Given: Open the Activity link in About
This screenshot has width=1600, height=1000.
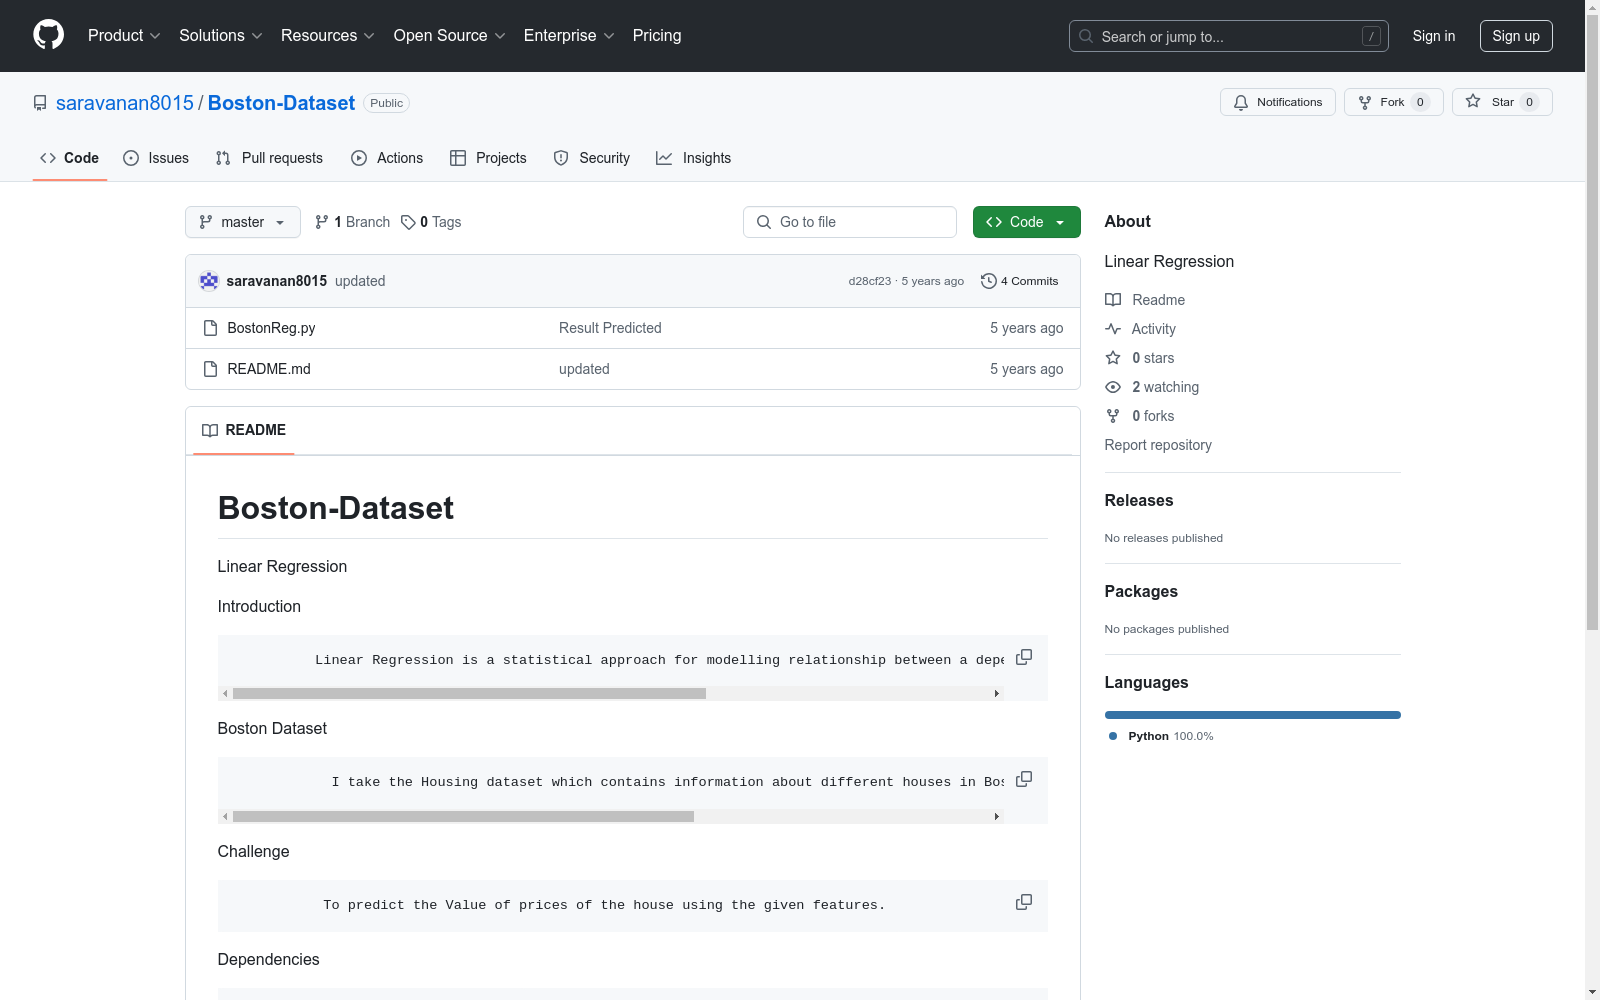Looking at the screenshot, I should pos(1140,329).
